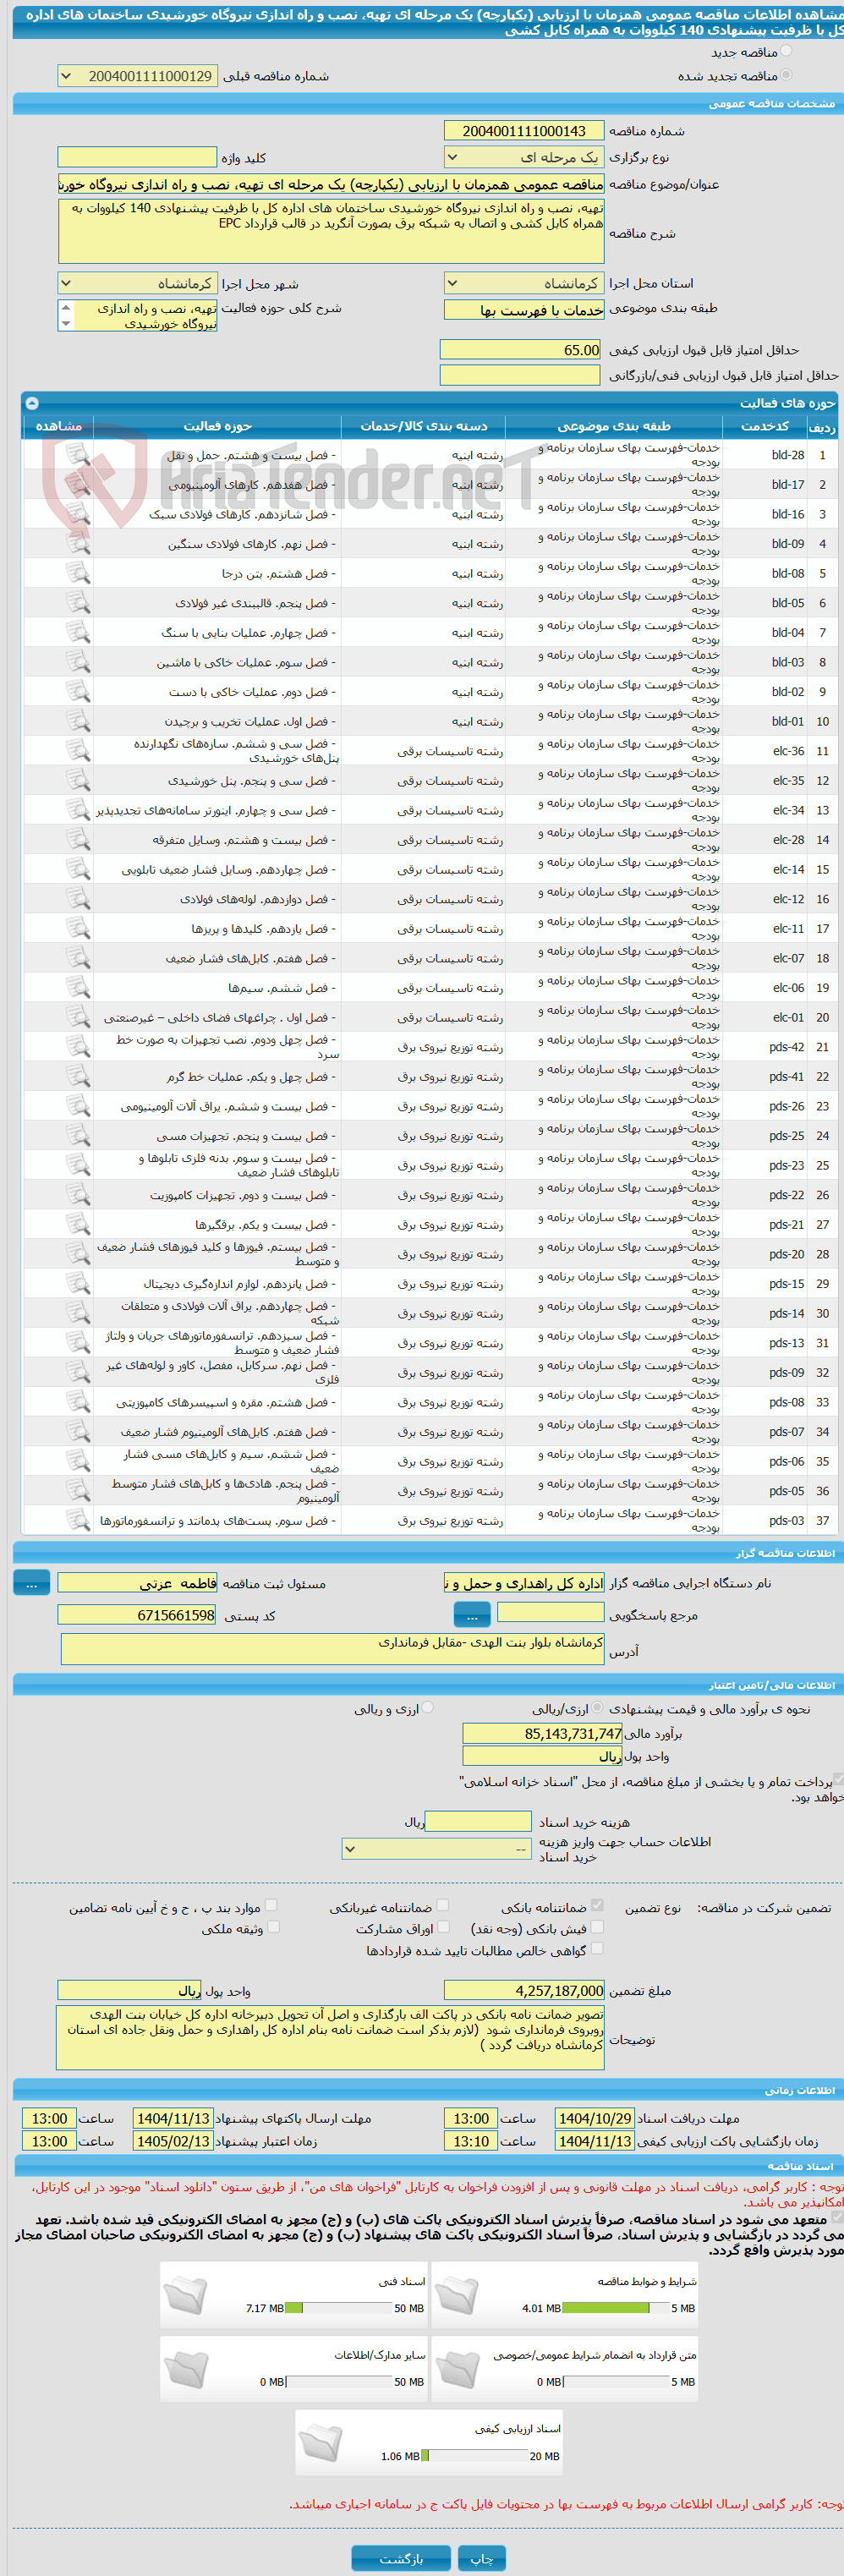
Task: Open view icon for row pds-15
Action: click(78, 1284)
